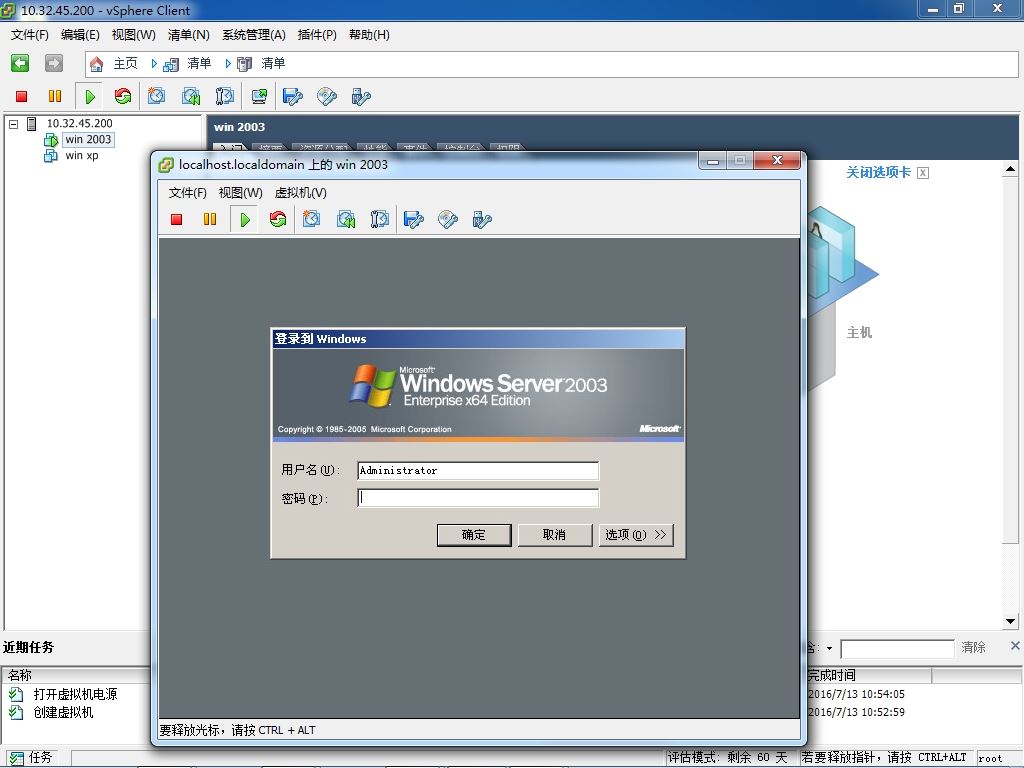
Task: Click the 用户名 field containing Administrator
Action: click(478, 470)
